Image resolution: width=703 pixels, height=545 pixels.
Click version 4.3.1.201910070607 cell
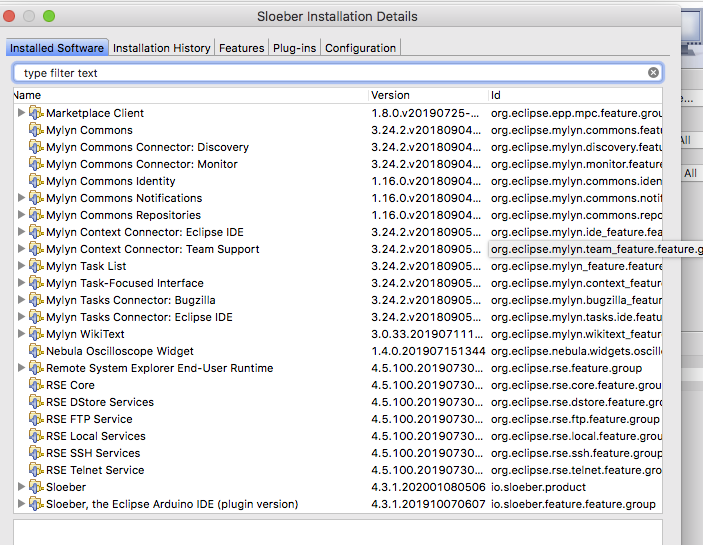(x=428, y=504)
